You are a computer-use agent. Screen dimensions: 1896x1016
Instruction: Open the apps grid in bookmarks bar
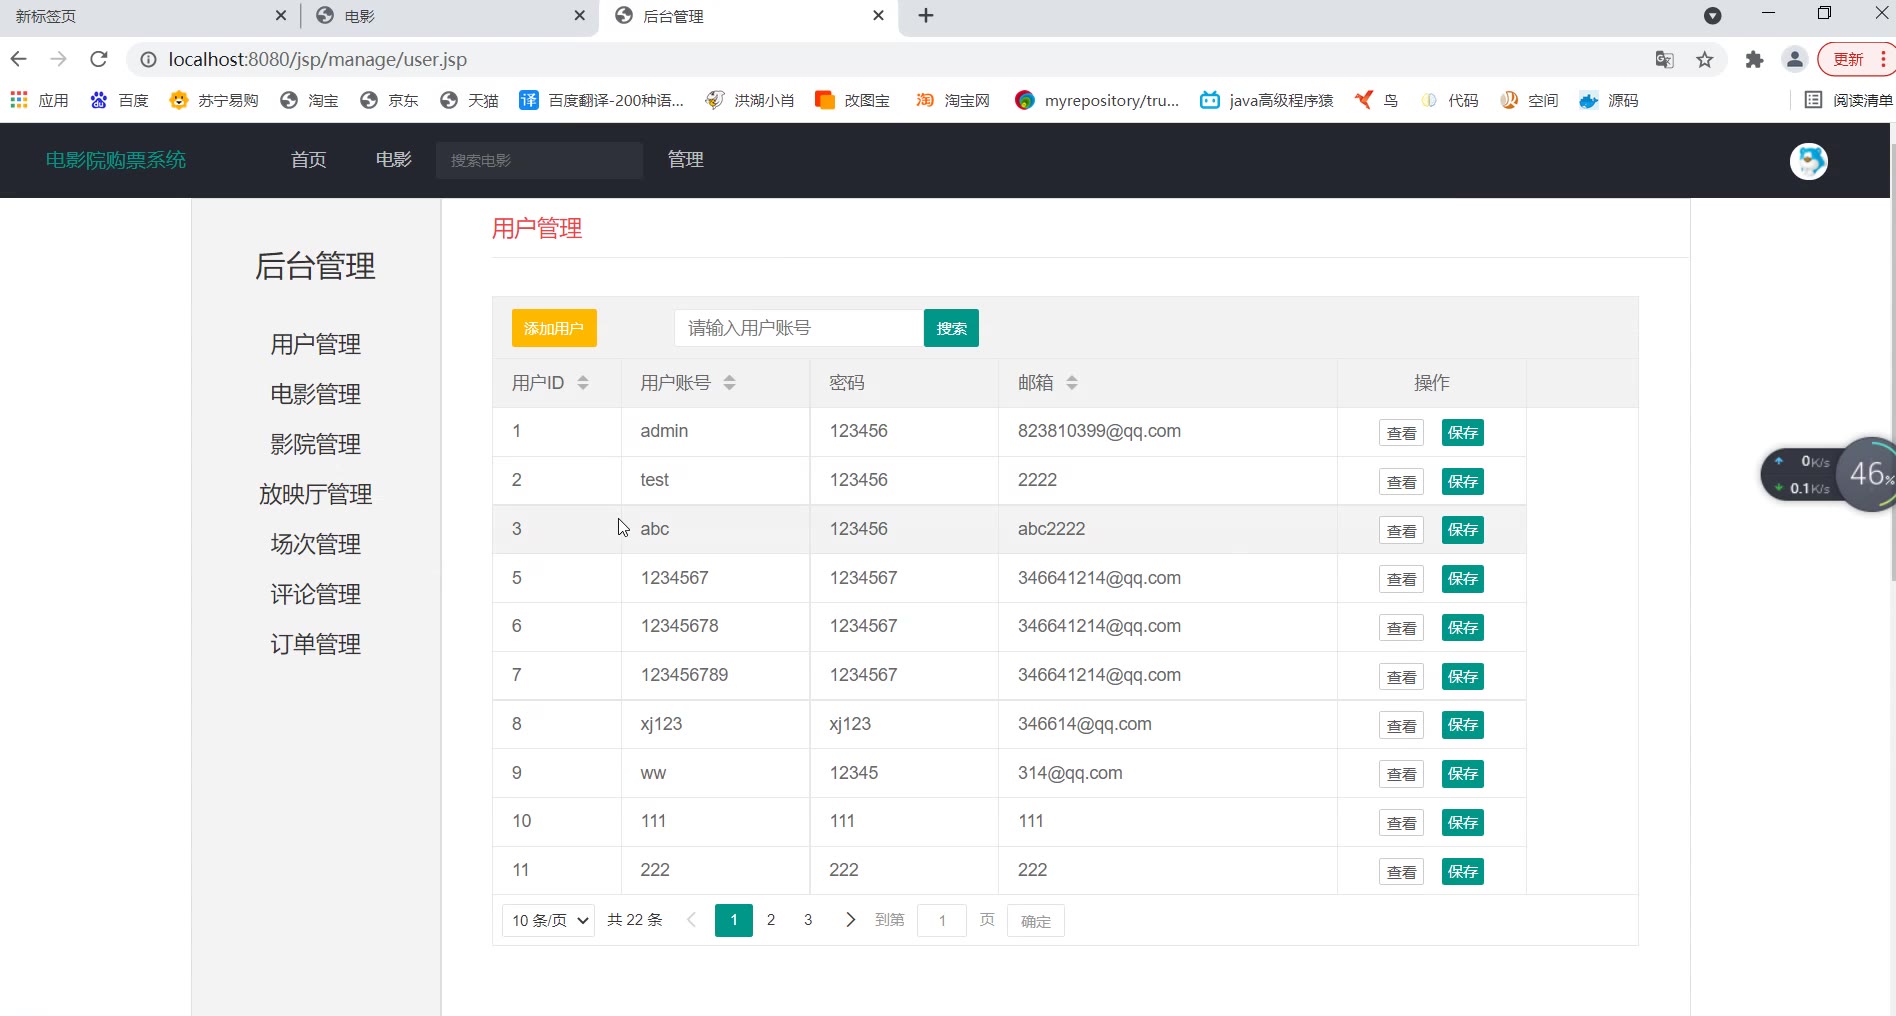point(19,100)
